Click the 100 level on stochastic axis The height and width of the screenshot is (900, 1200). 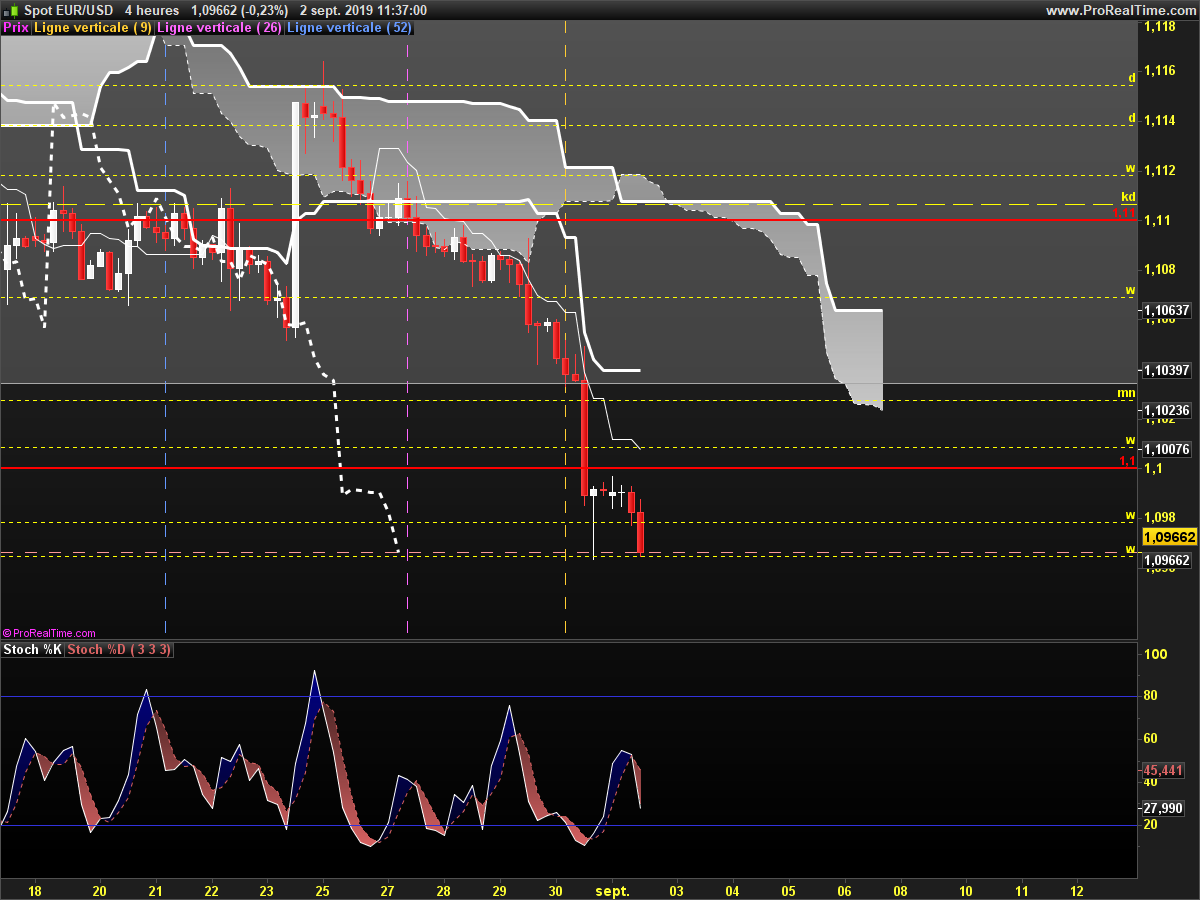pos(1154,654)
